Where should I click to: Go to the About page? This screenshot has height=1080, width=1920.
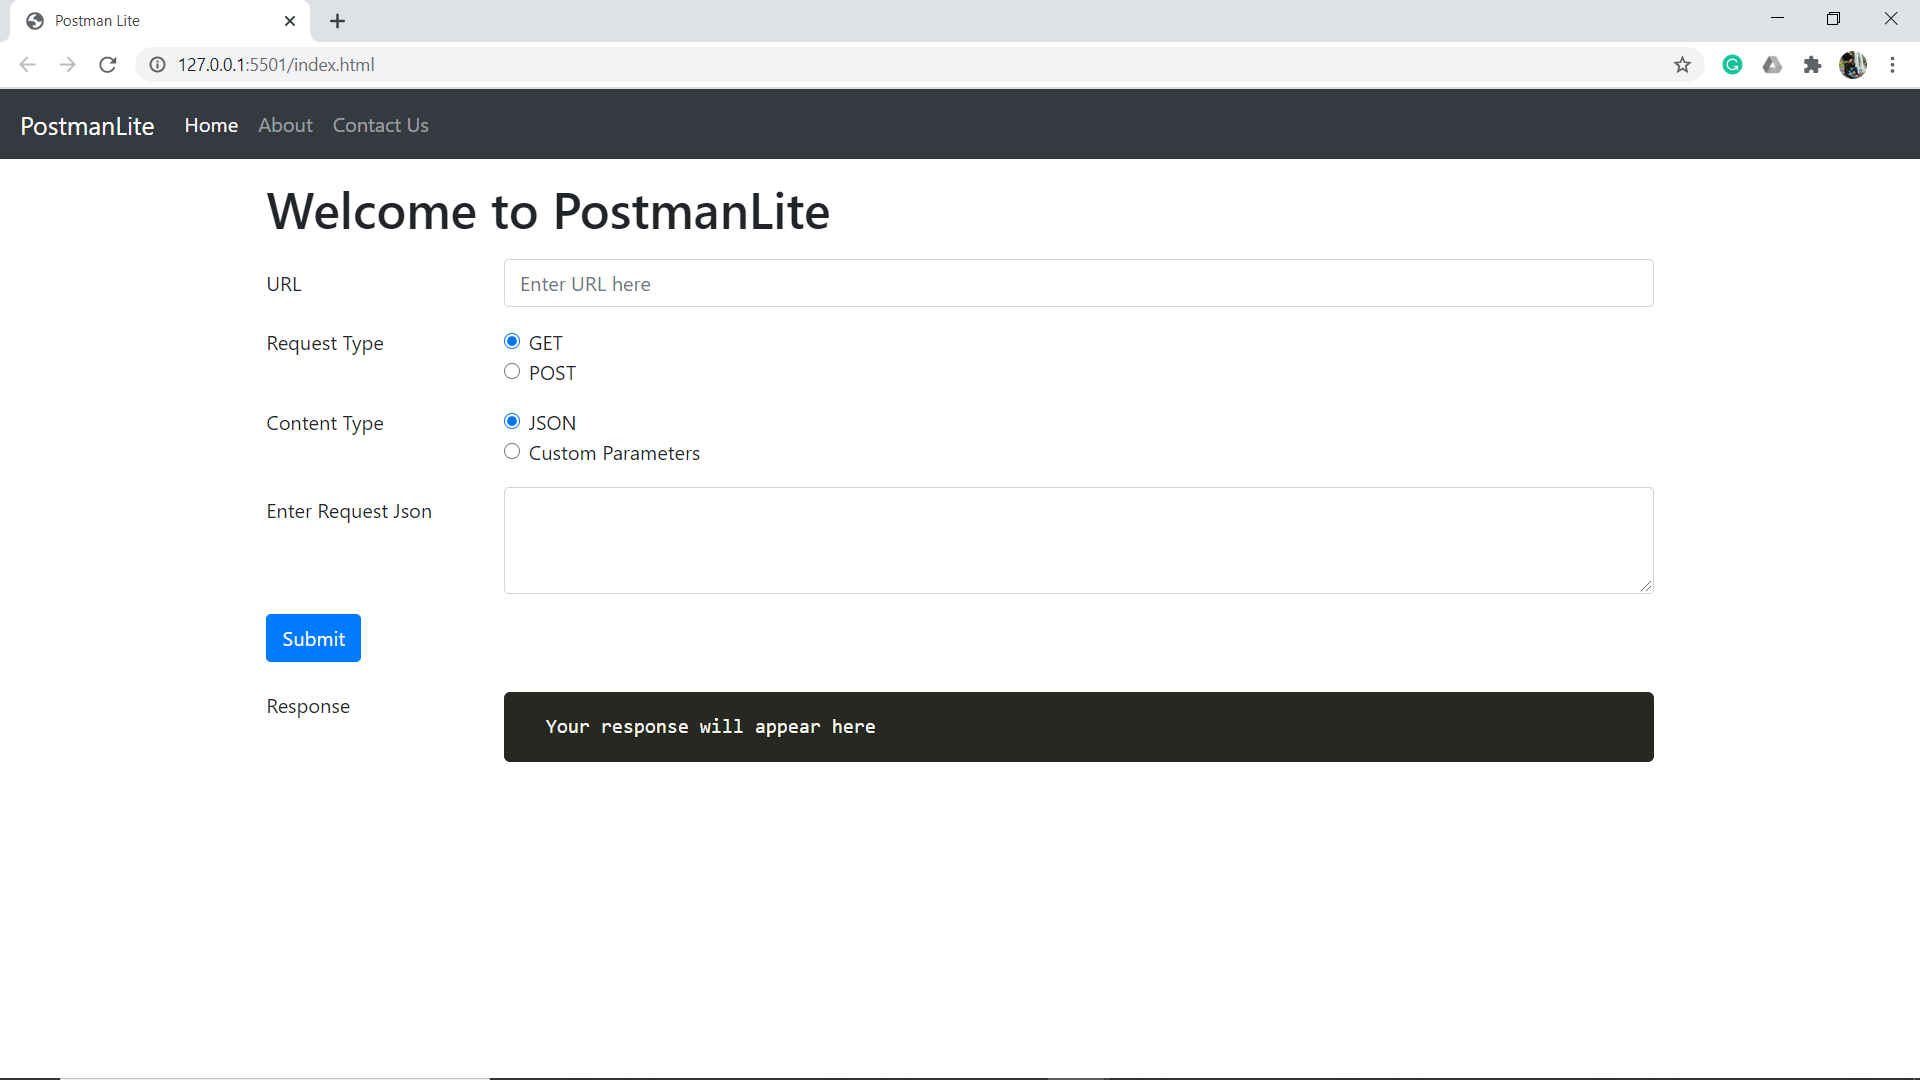285,125
